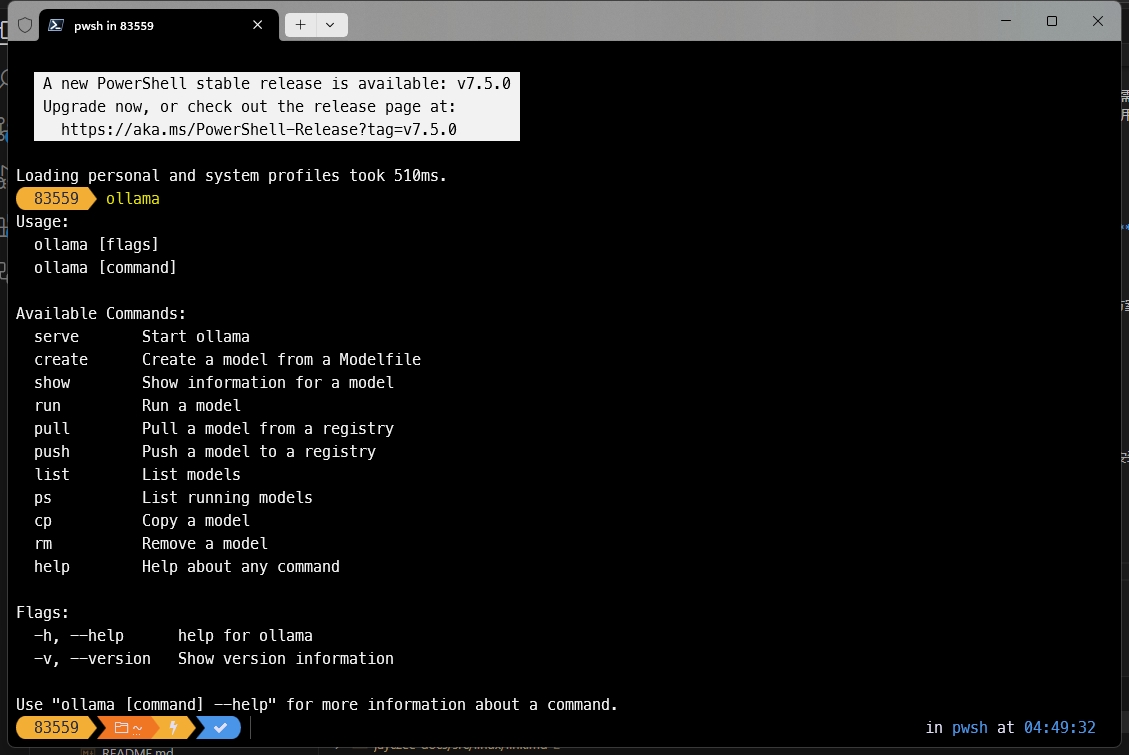Click the '83559' segment in the bottom prompt
The height and width of the screenshot is (755, 1129).
tap(56, 728)
